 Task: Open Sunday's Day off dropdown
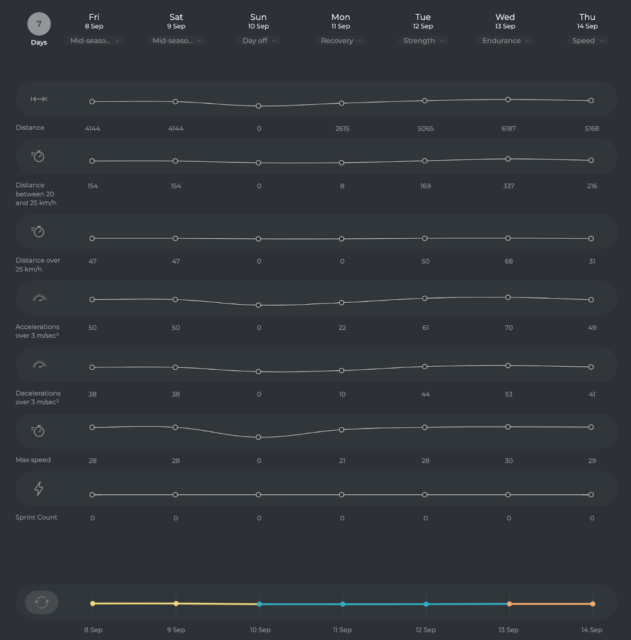[x=258, y=41]
